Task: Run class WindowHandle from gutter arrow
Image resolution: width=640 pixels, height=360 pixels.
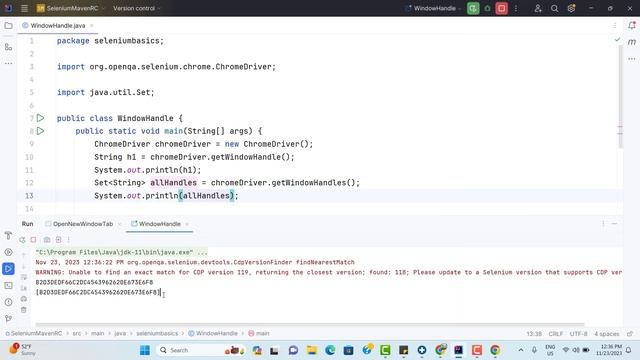Action: coord(40,118)
